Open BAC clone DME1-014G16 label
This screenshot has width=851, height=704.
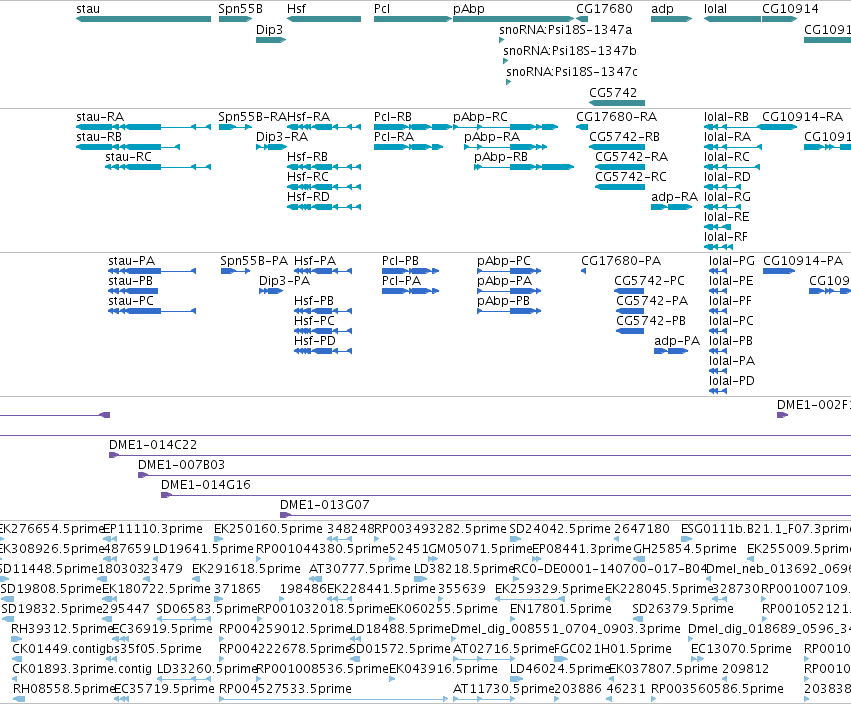click(x=206, y=485)
